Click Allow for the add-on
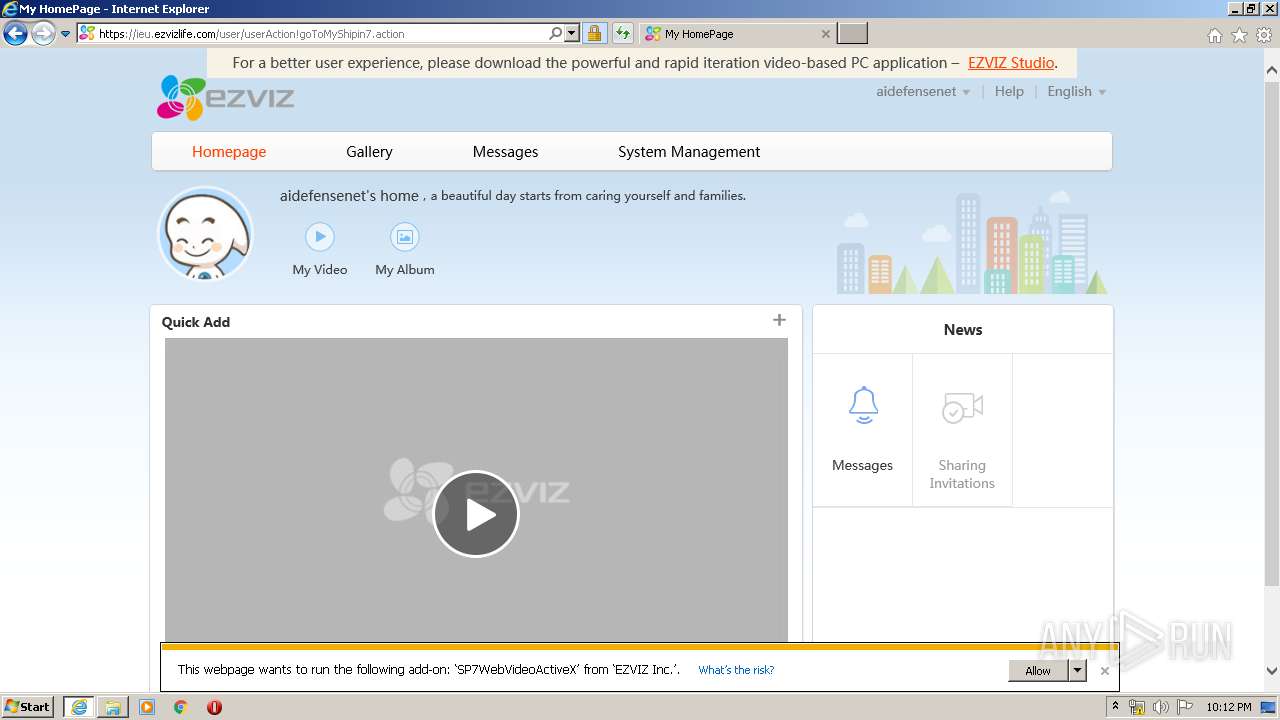Screen dimensions: 1280x720 (1038, 671)
